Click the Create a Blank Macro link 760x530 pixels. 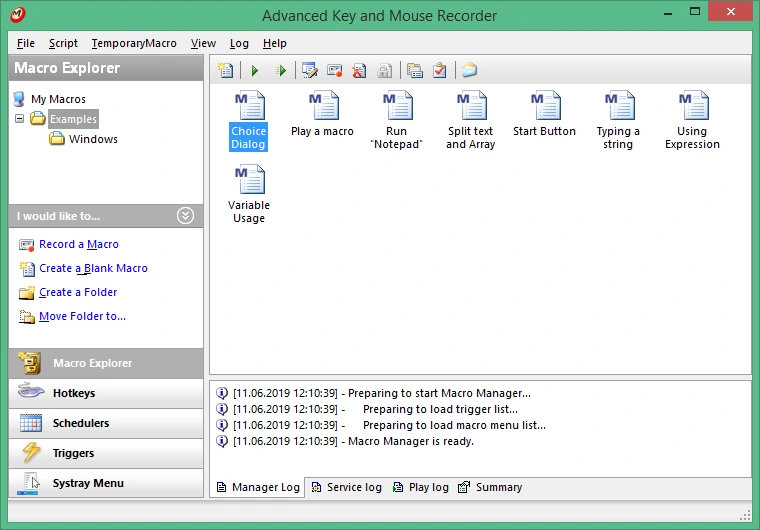click(93, 268)
